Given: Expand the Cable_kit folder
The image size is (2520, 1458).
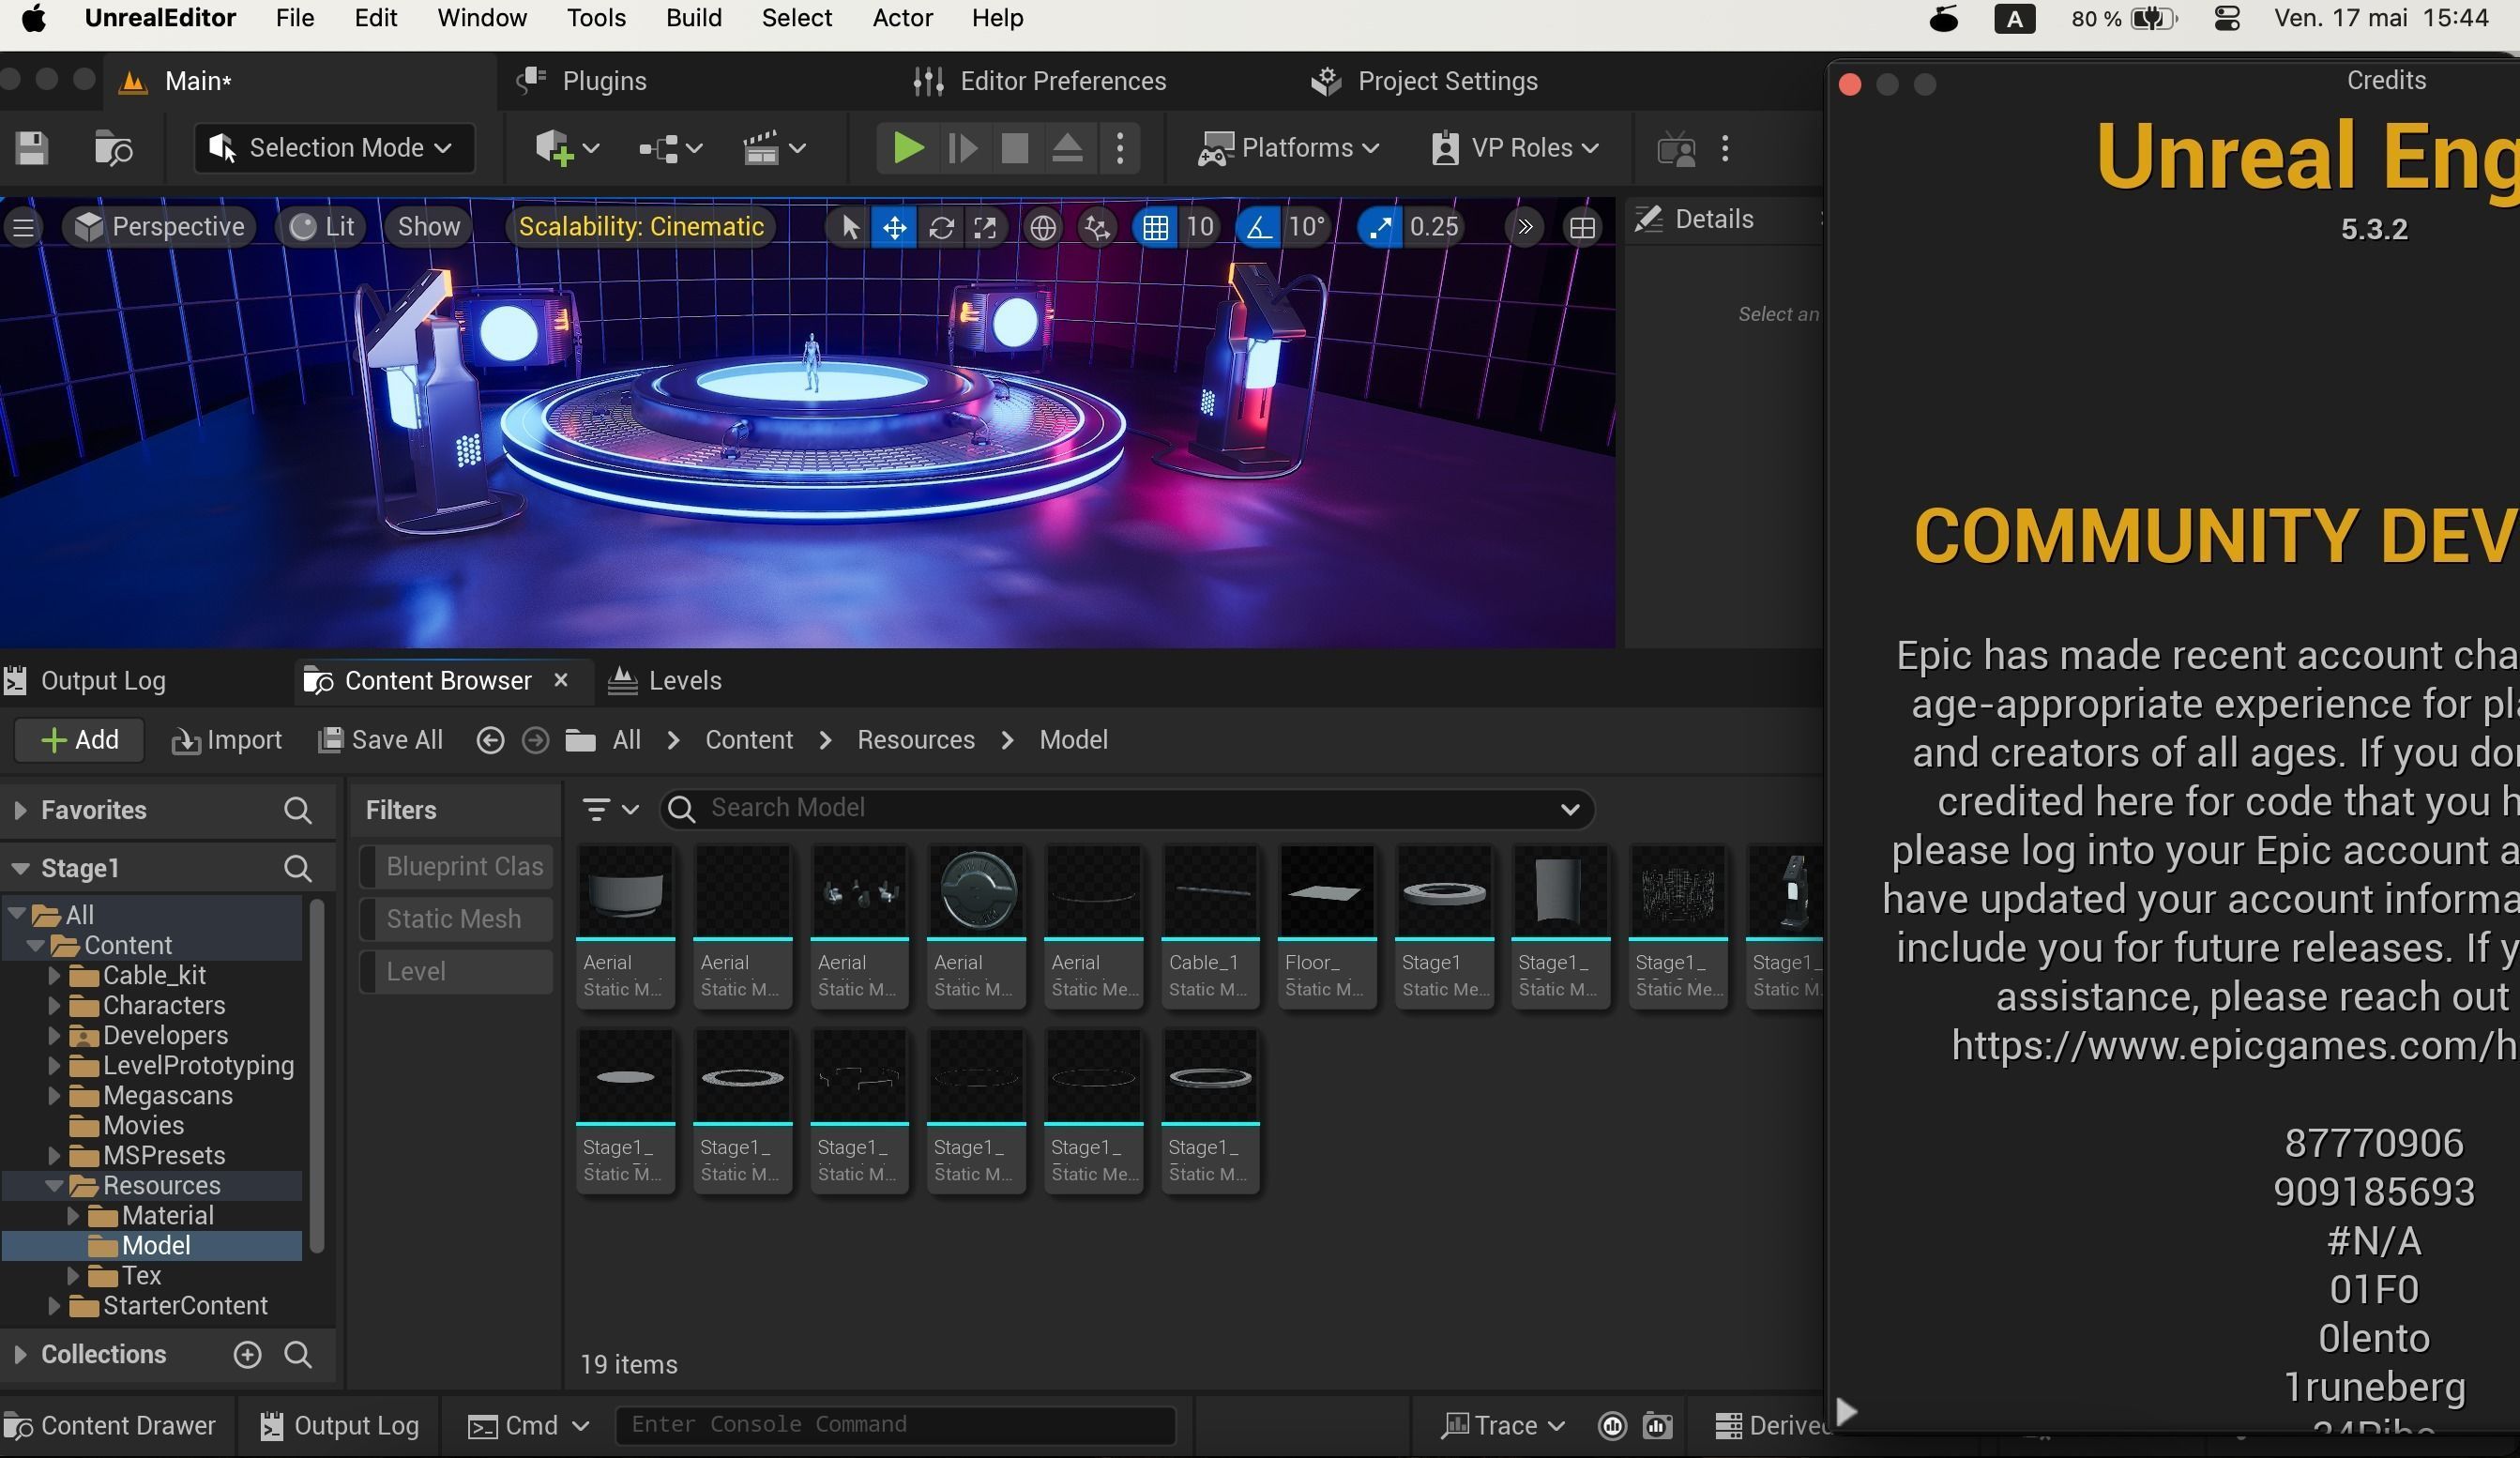Looking at the screenshot, I should (x=54, y=975).
